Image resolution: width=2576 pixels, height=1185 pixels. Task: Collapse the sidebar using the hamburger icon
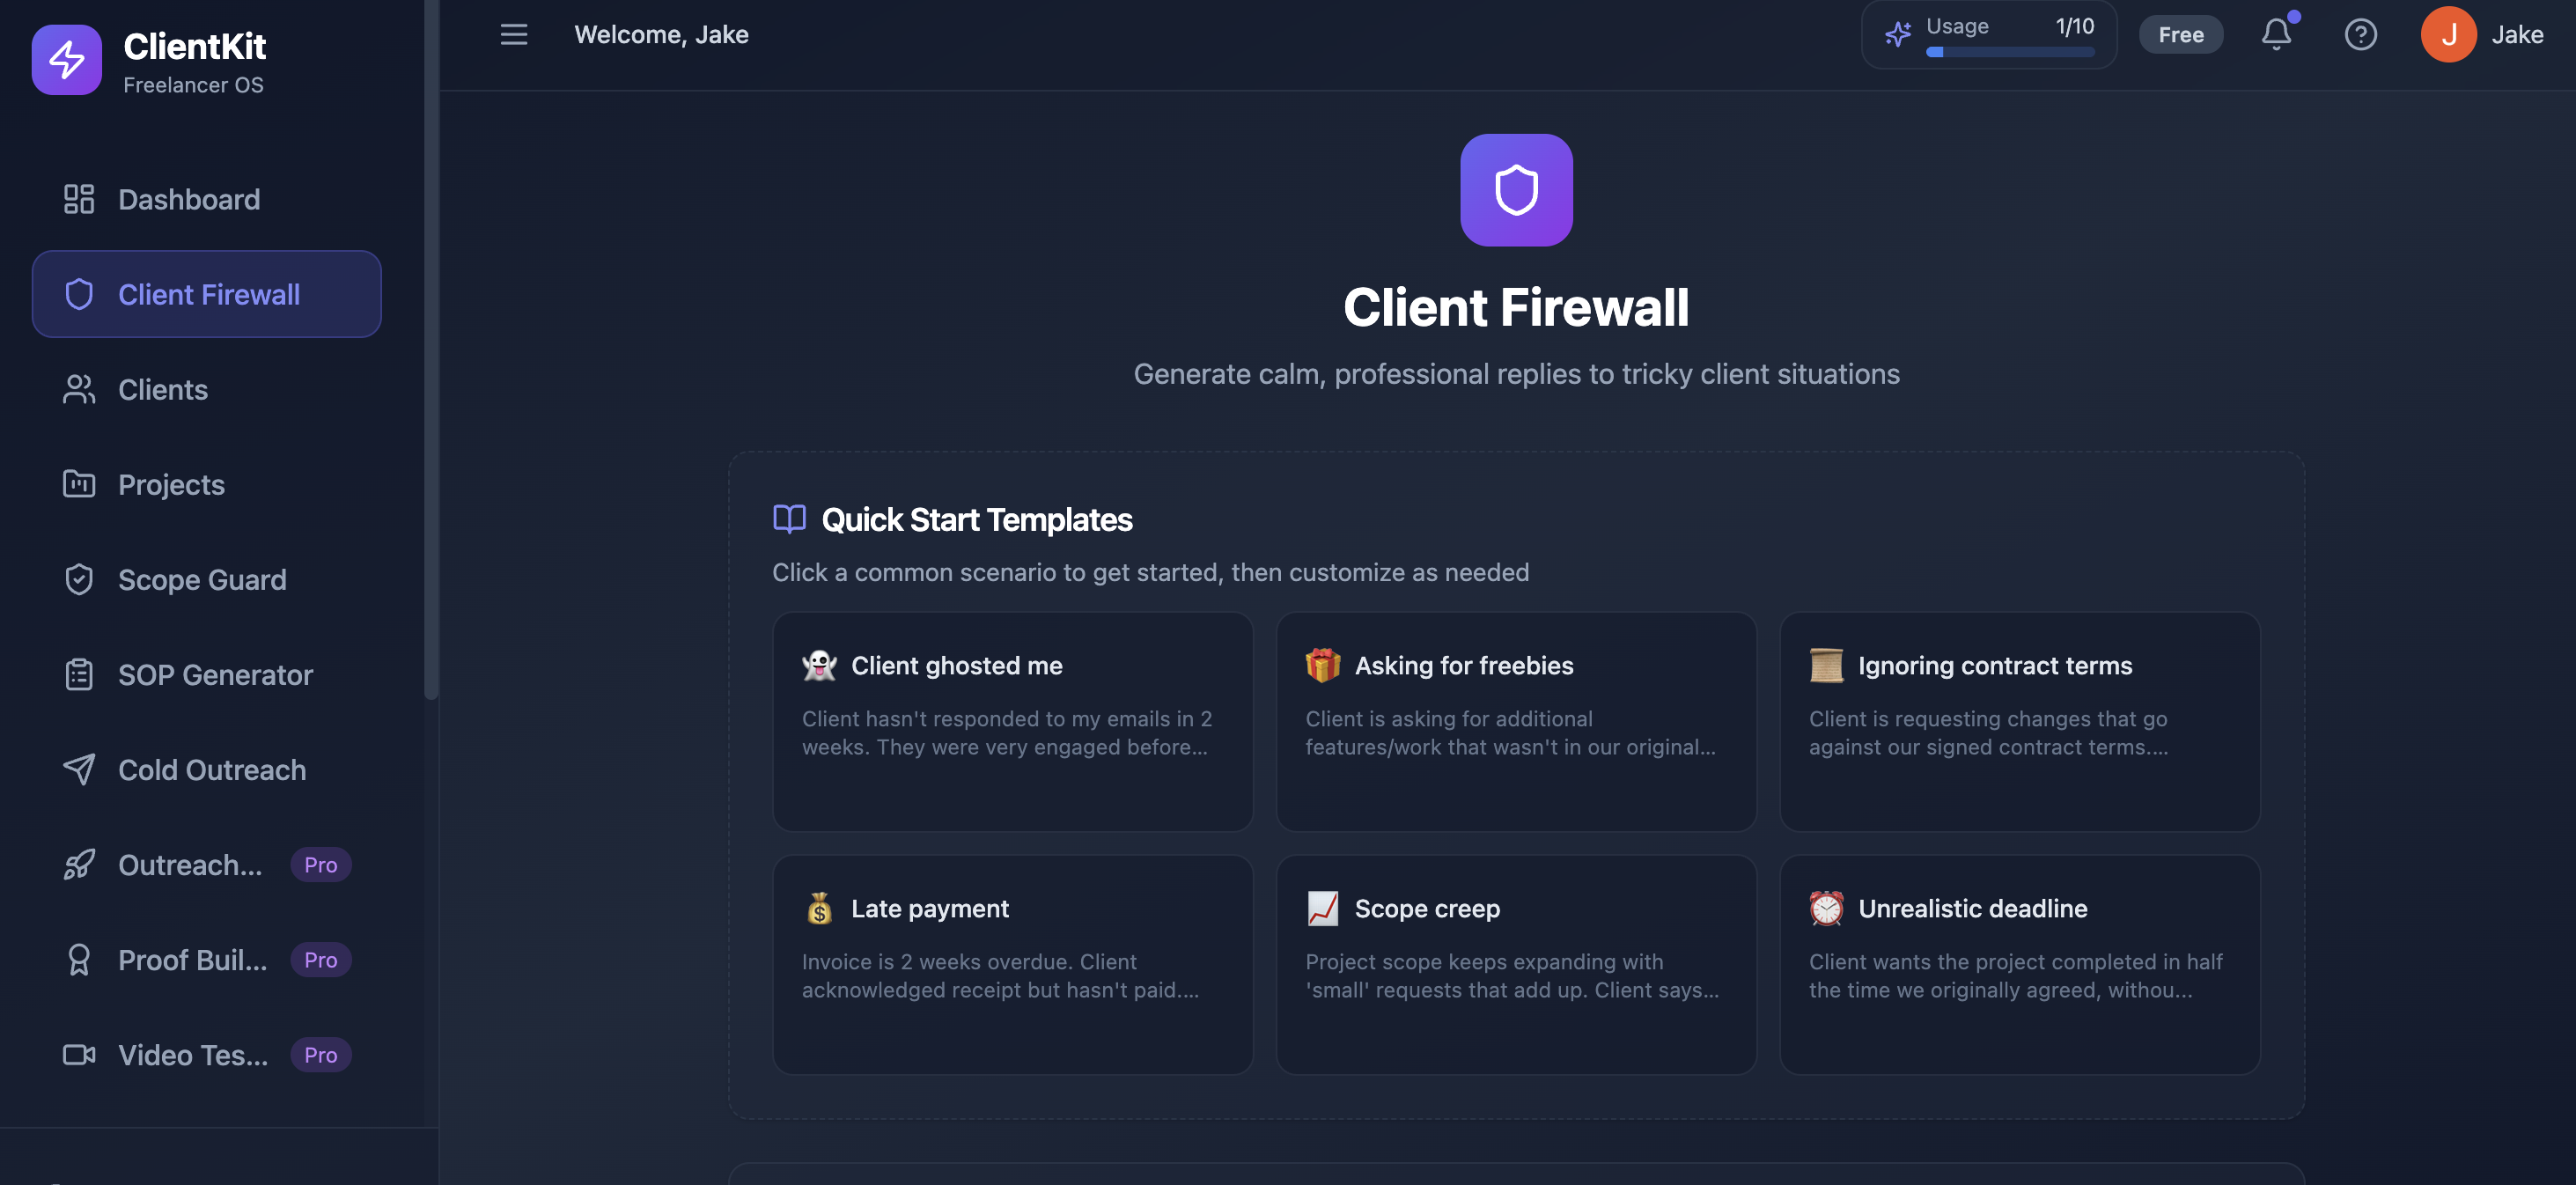(513, 34)
